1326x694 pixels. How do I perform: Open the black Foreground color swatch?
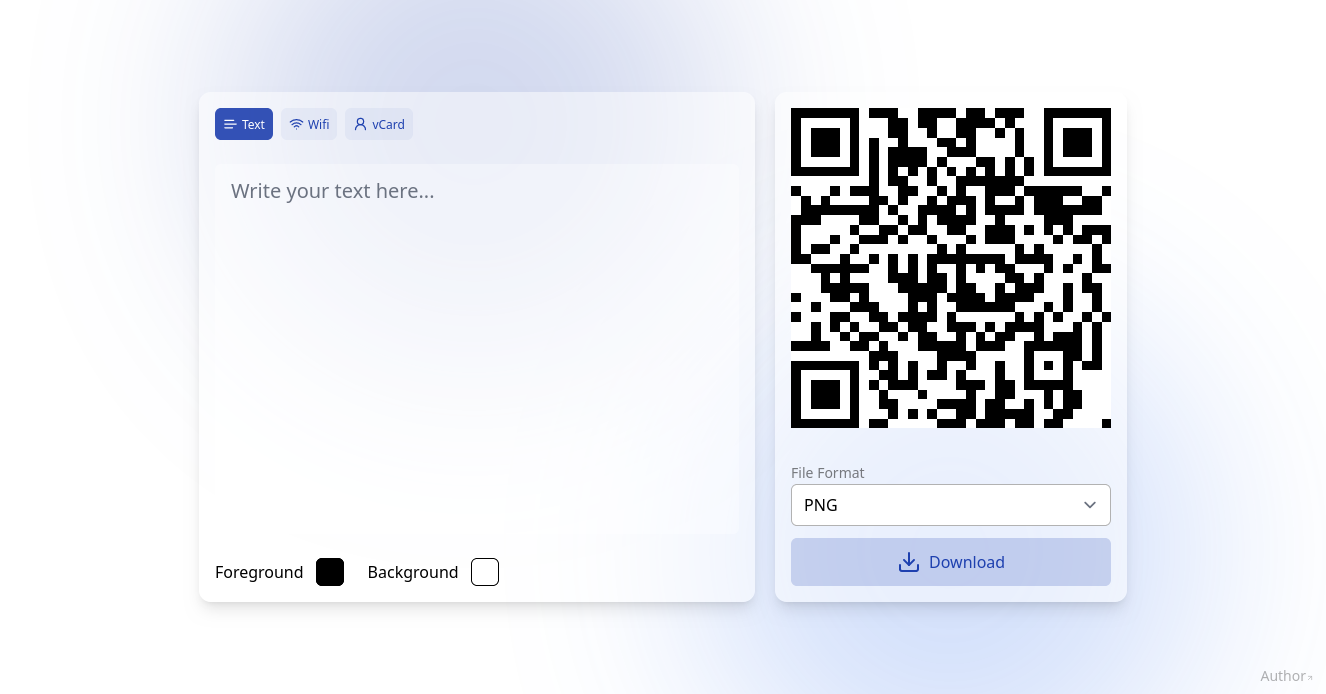pos(330,572)
